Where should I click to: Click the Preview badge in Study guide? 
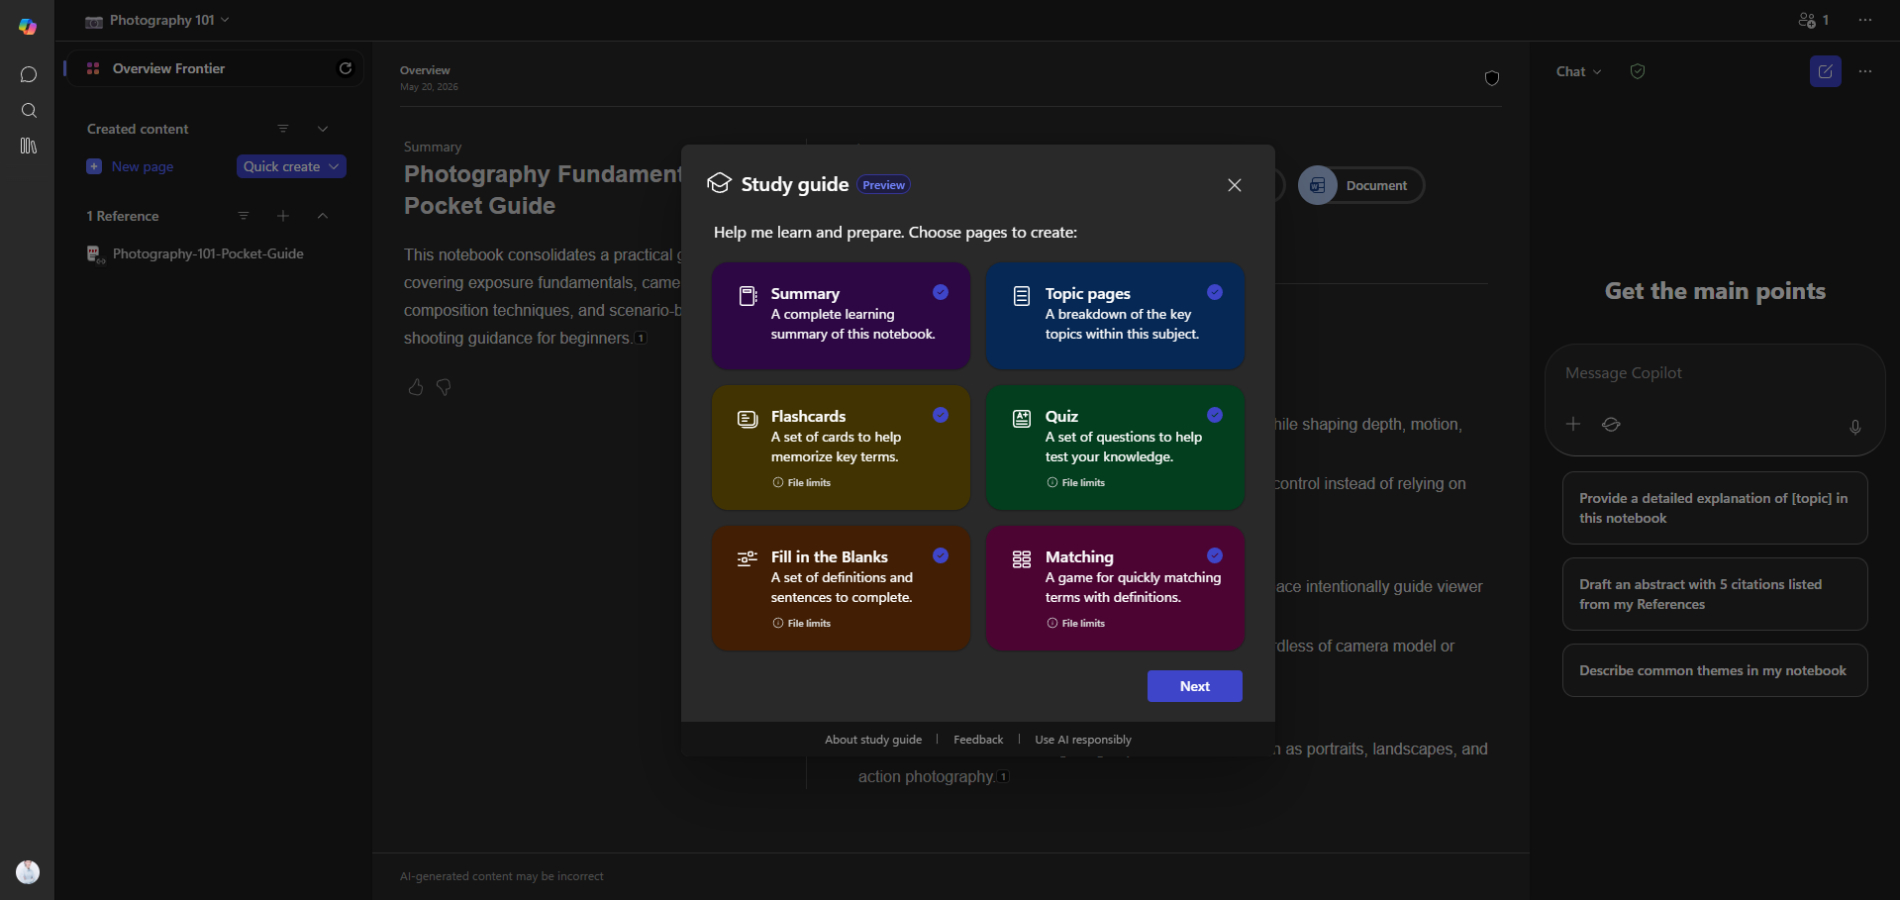884,185
